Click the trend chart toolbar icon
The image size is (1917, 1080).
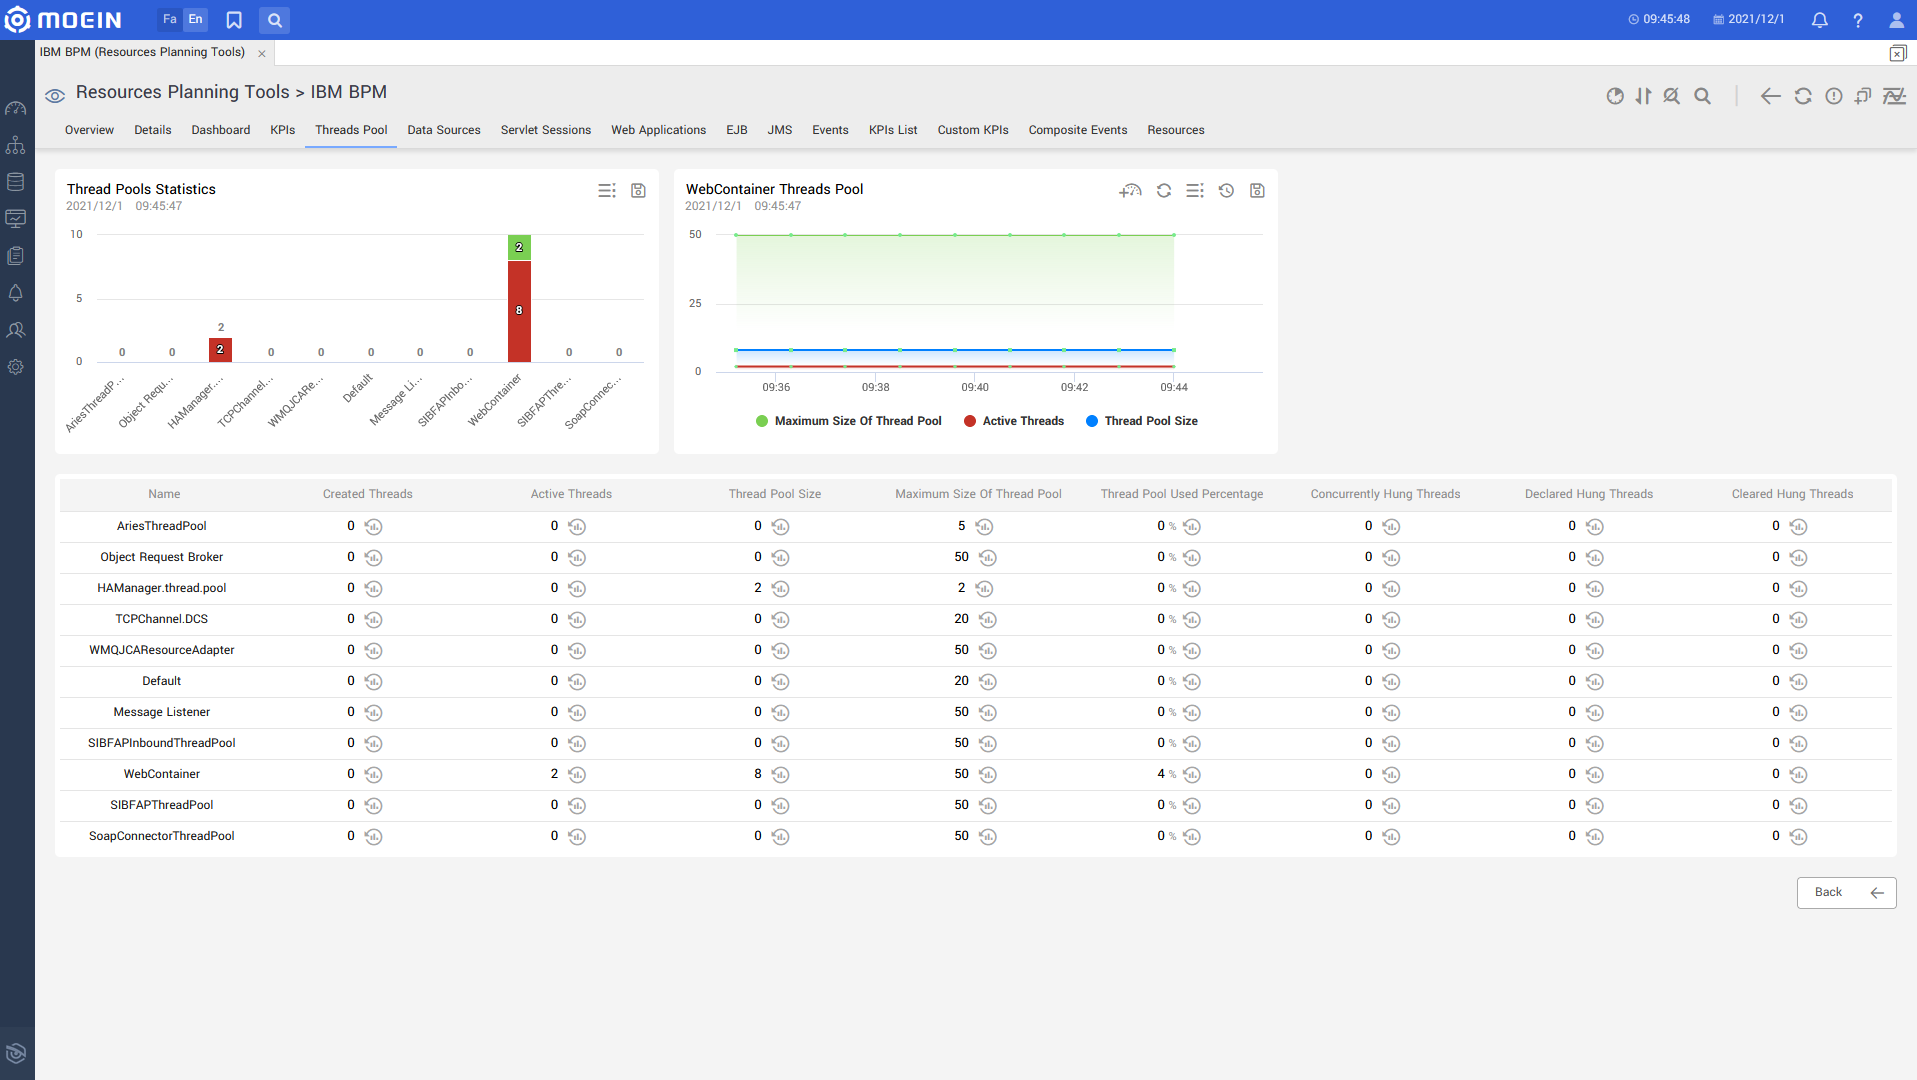(x=1894, y=96)
